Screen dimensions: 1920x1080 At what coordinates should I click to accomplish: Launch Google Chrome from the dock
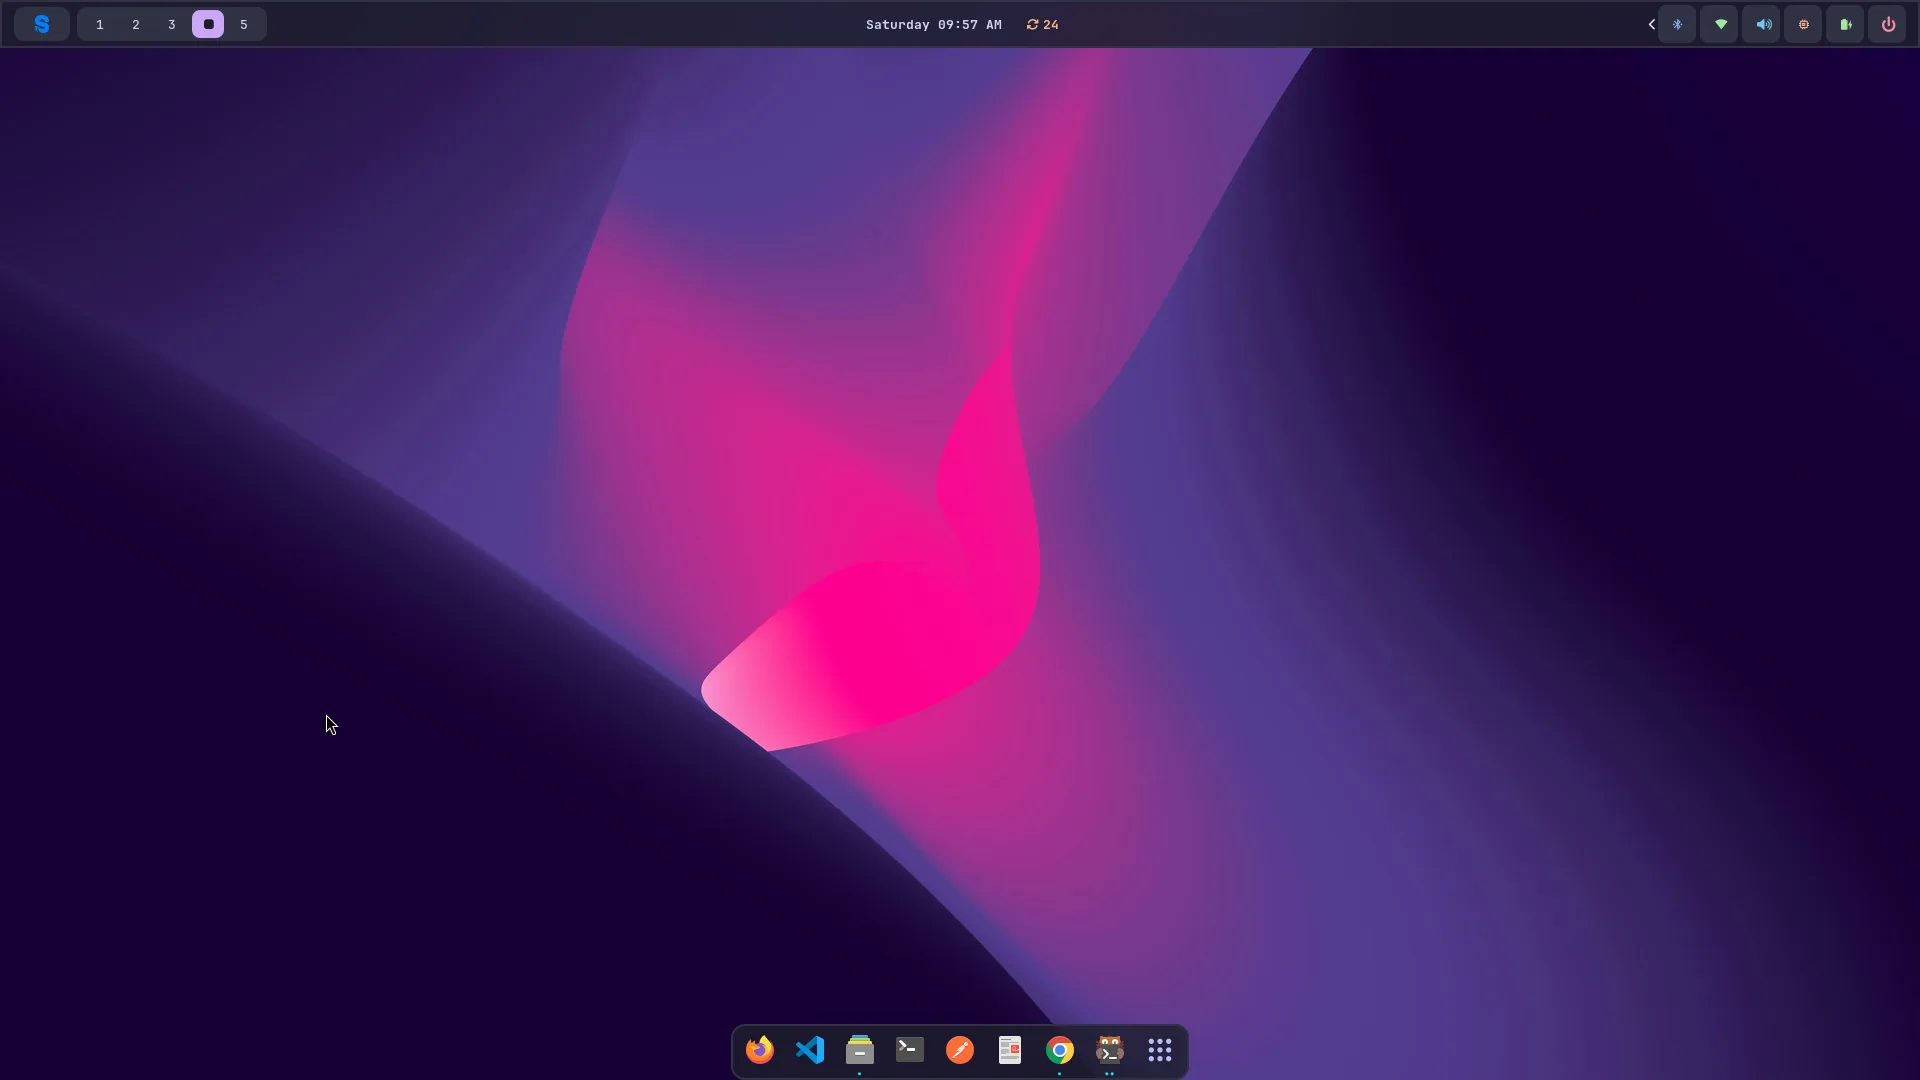1060,1050
